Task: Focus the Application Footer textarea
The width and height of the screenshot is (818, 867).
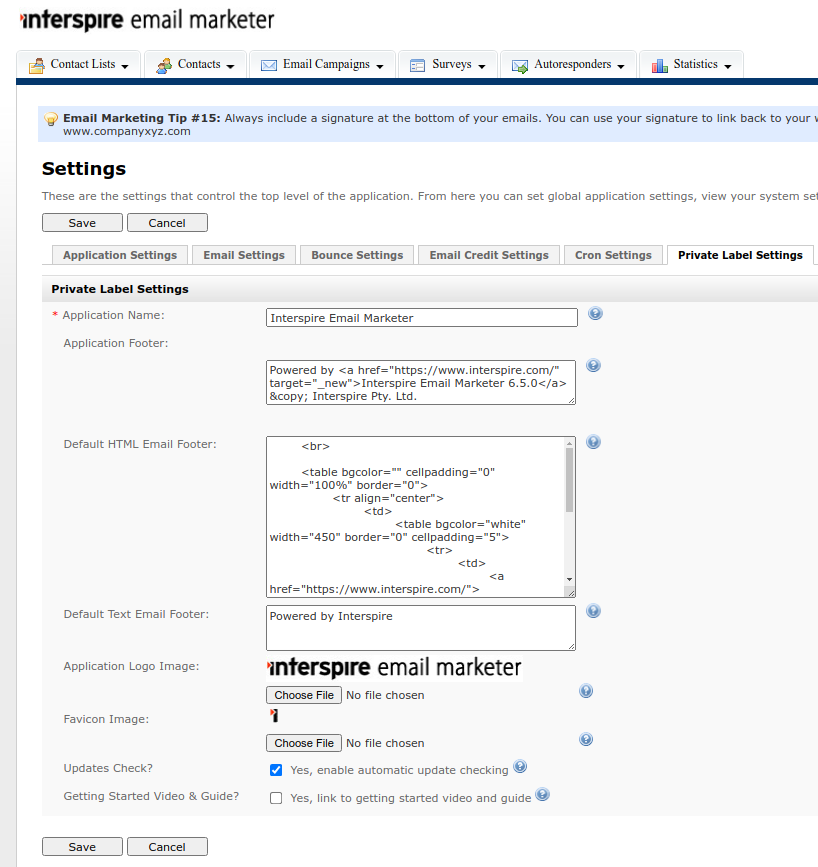Action: pyautogui.click(x=421, y=383)
